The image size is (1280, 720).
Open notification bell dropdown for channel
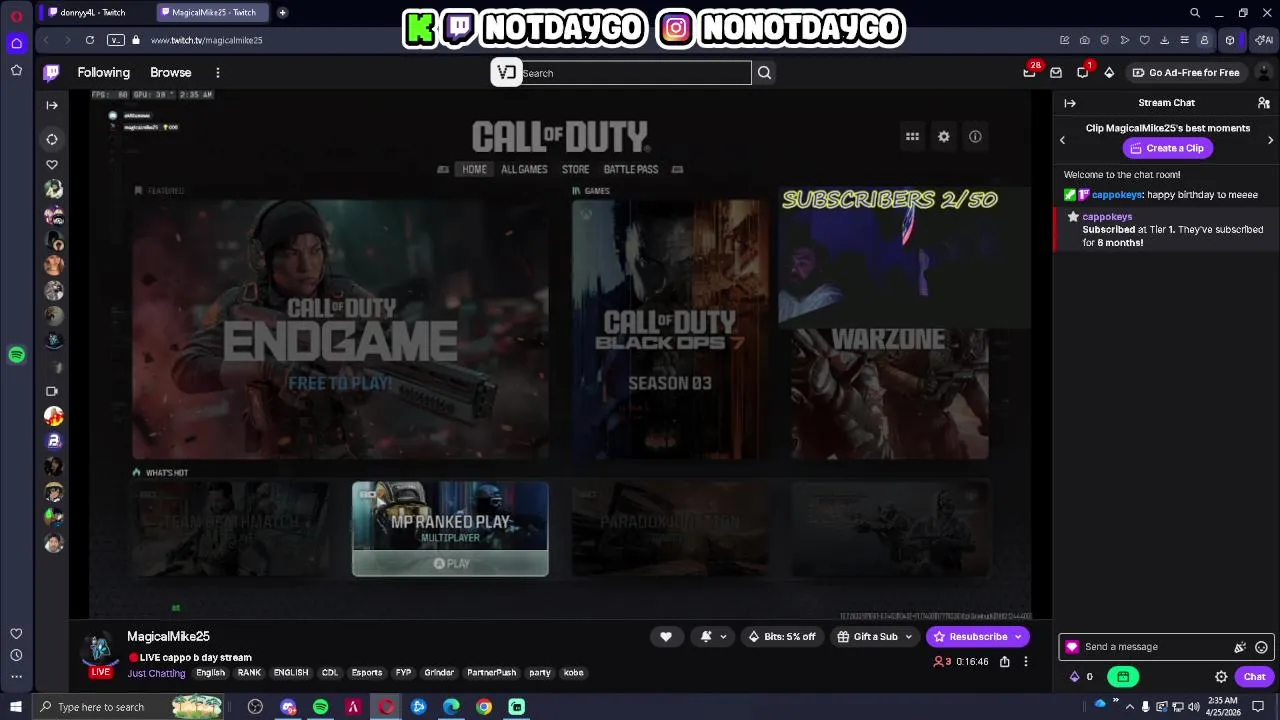[x=713, y=637]
